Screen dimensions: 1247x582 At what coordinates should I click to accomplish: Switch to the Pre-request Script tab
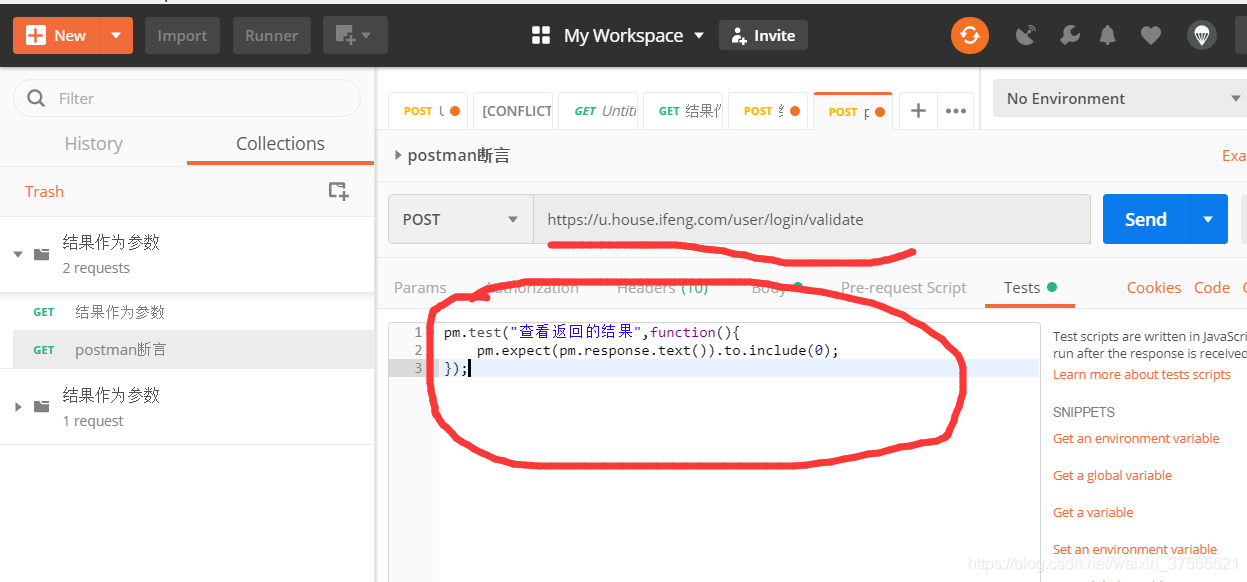(x=903, y=288)
